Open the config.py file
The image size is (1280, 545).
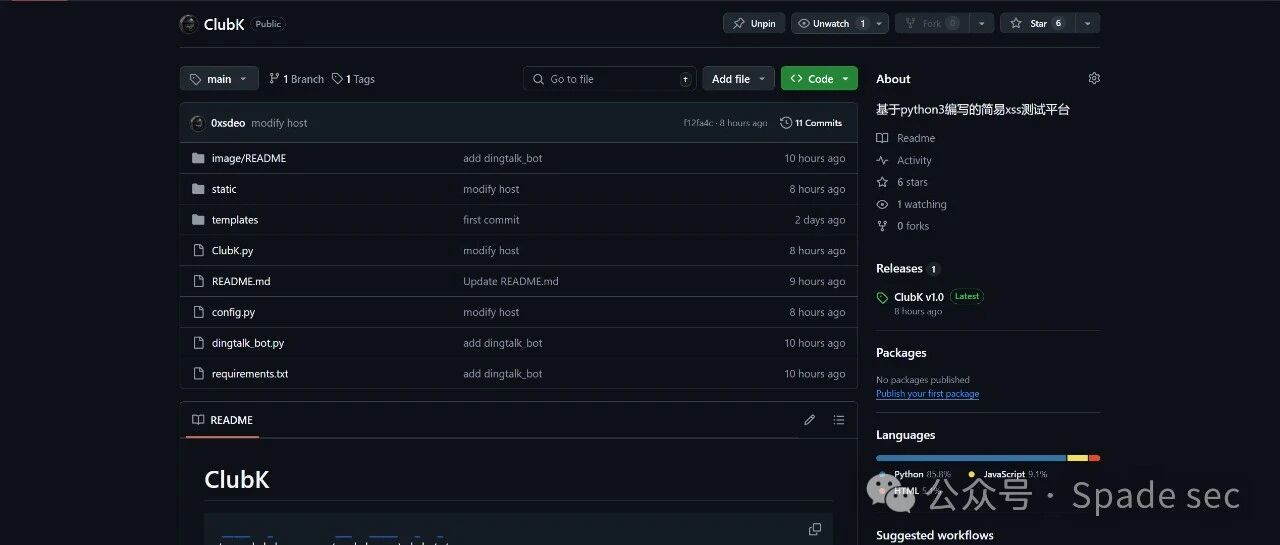click(x=233, y=312)
